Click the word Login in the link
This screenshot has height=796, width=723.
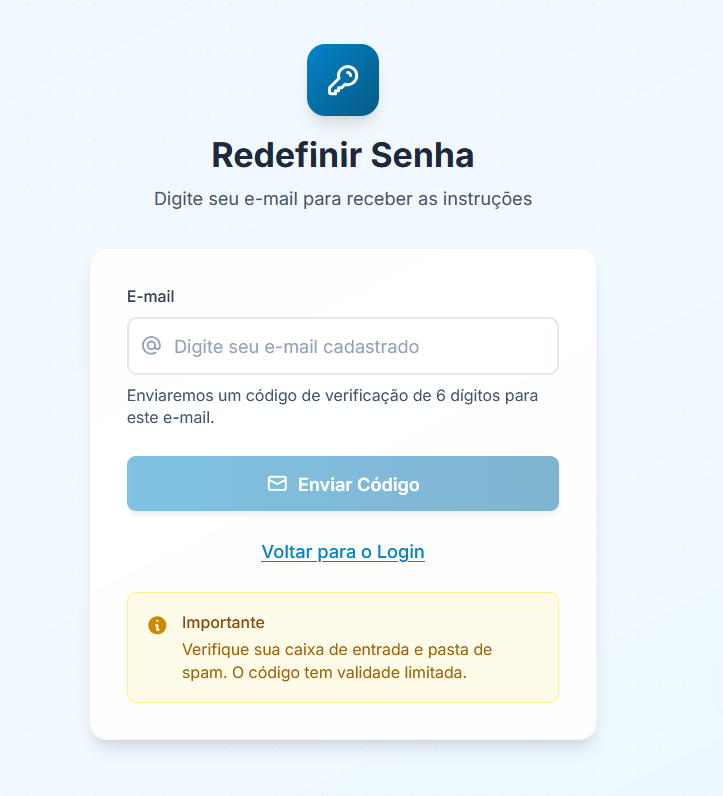[401, 552]
